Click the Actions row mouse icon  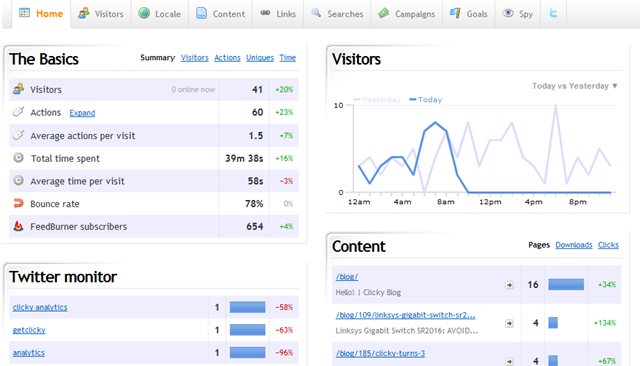click(18, 112)
